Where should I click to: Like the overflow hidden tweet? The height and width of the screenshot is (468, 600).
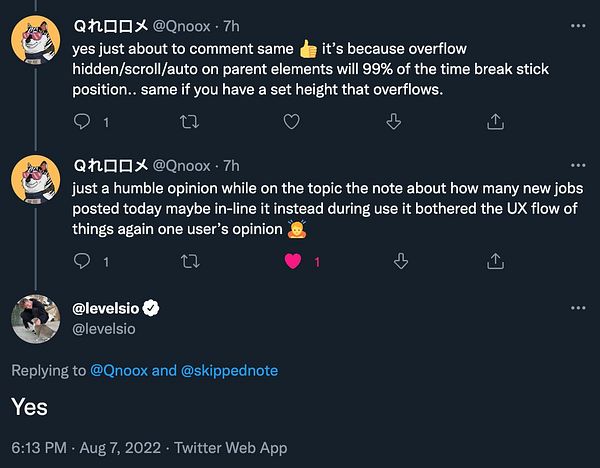(x=291, y=122)
